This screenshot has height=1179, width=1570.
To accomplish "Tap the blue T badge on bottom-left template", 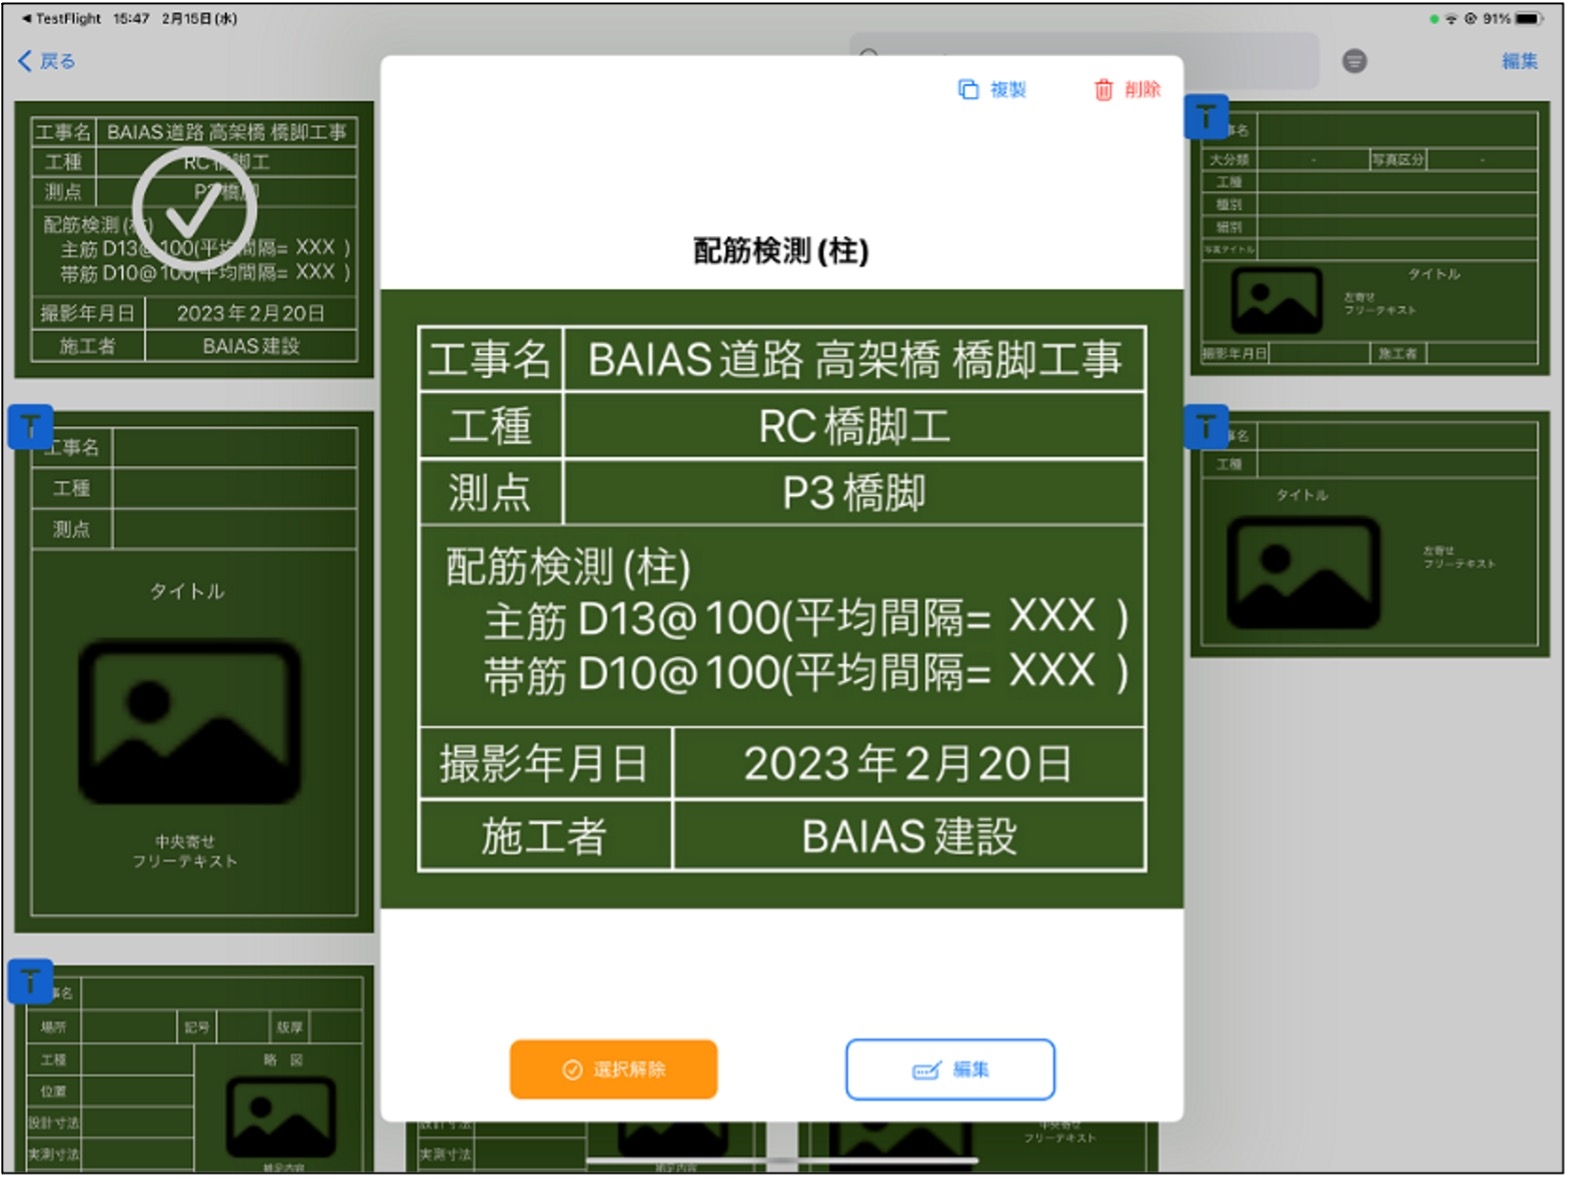I will [x=30, y=981].
